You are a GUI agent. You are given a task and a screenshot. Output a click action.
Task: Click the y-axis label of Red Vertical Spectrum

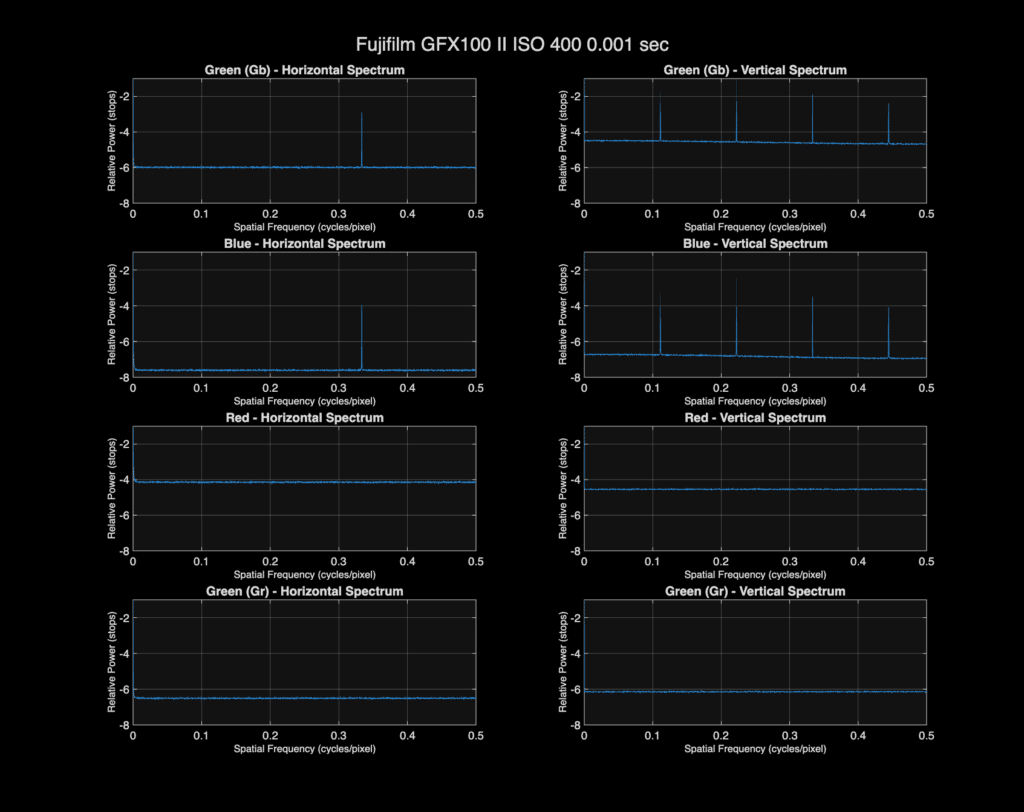[x=562, y=488]
